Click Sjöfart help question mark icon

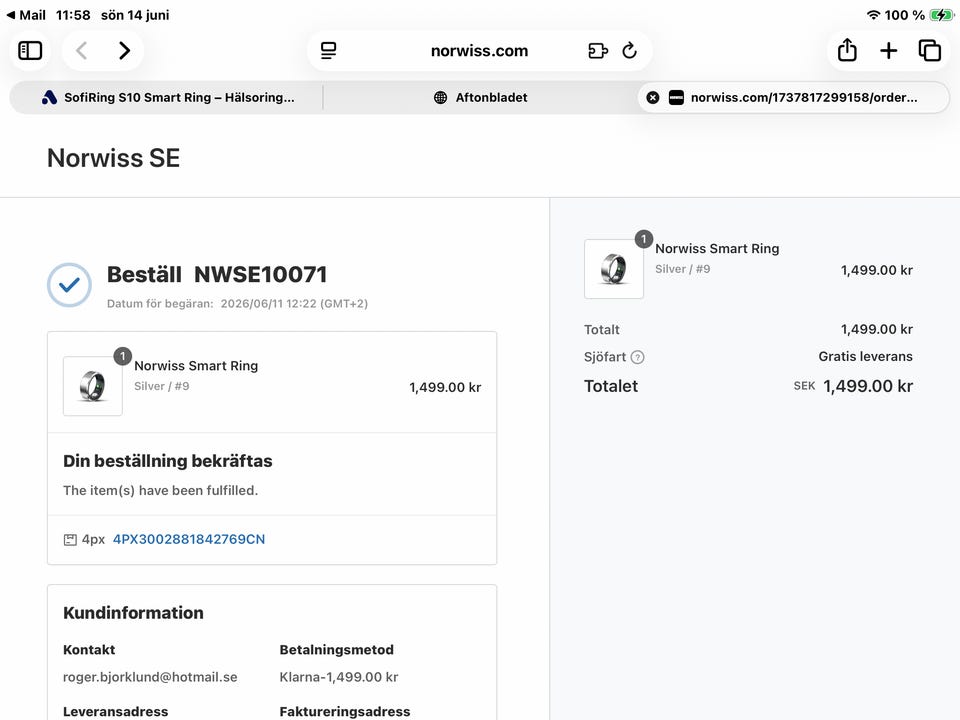(637, 357)
